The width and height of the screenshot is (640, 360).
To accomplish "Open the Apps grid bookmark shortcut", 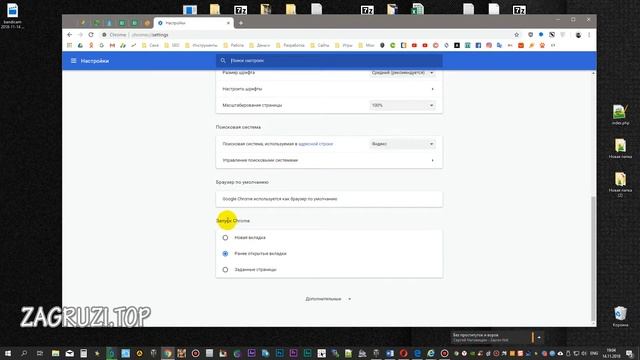I will click(69, 45).
